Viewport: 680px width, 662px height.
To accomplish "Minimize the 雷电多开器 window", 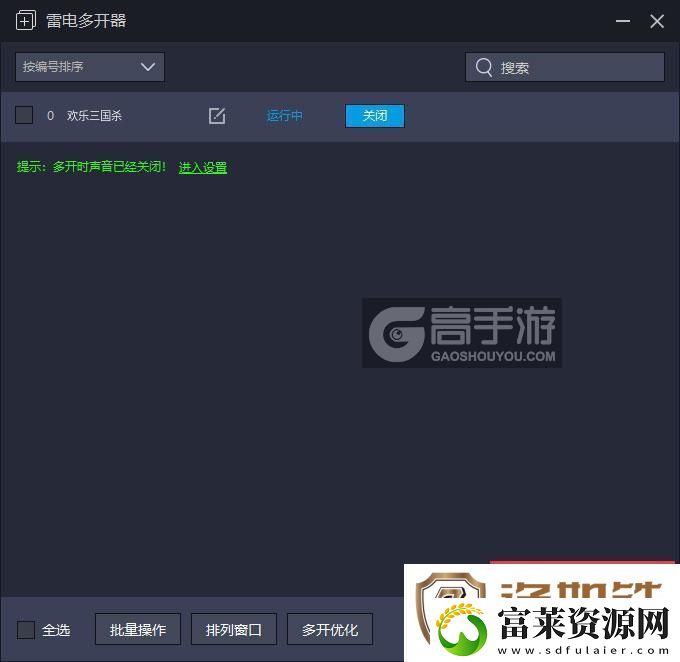I will 623,21.
